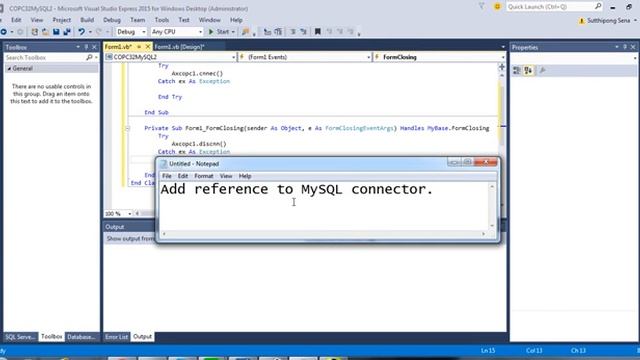This screenshot has height=360, width=640.
Task: Open the Tools menu
Action: (x=162, y=20)
